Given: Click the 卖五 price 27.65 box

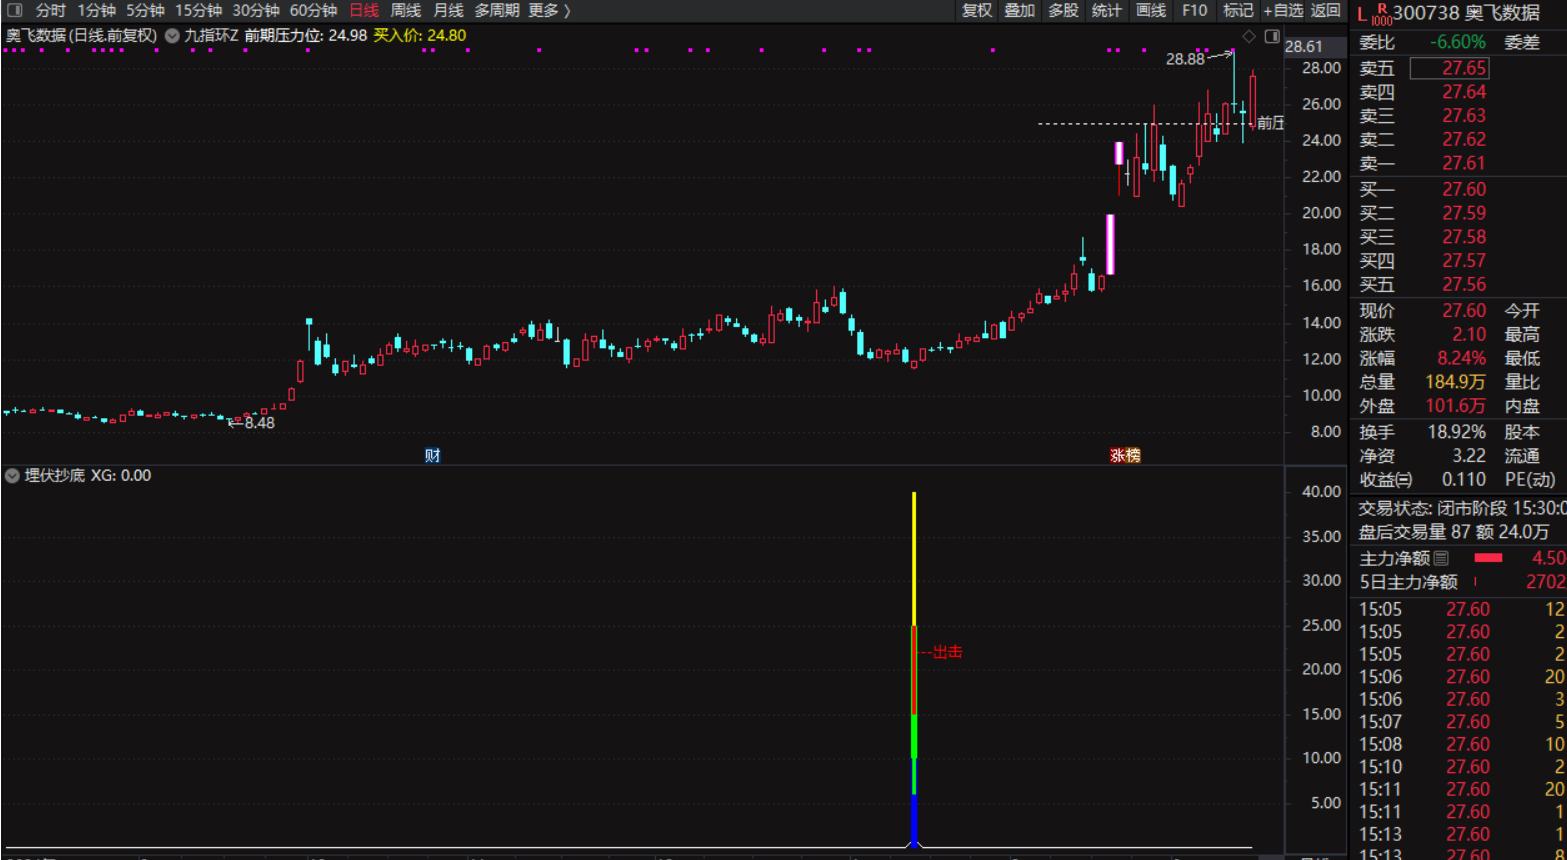Looking at the screenshot, I should click(x=1449, y=68).
